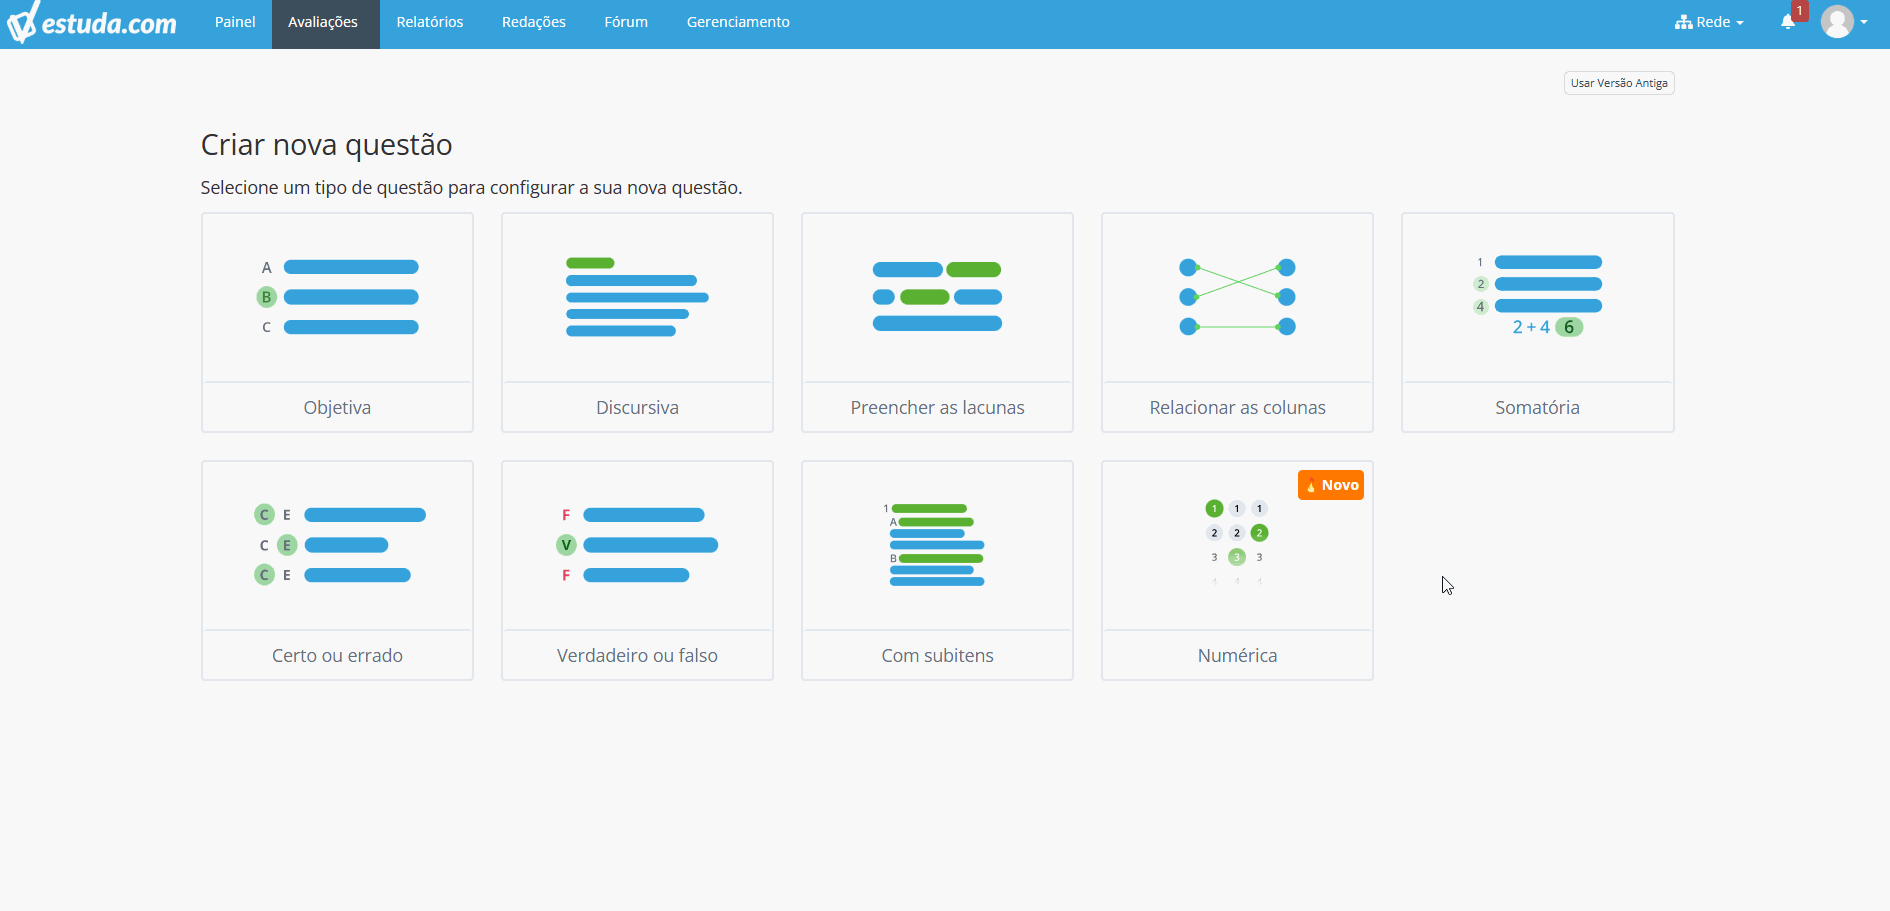Open notifications bell icon

pyautogui.click(x=1787, y=22)
